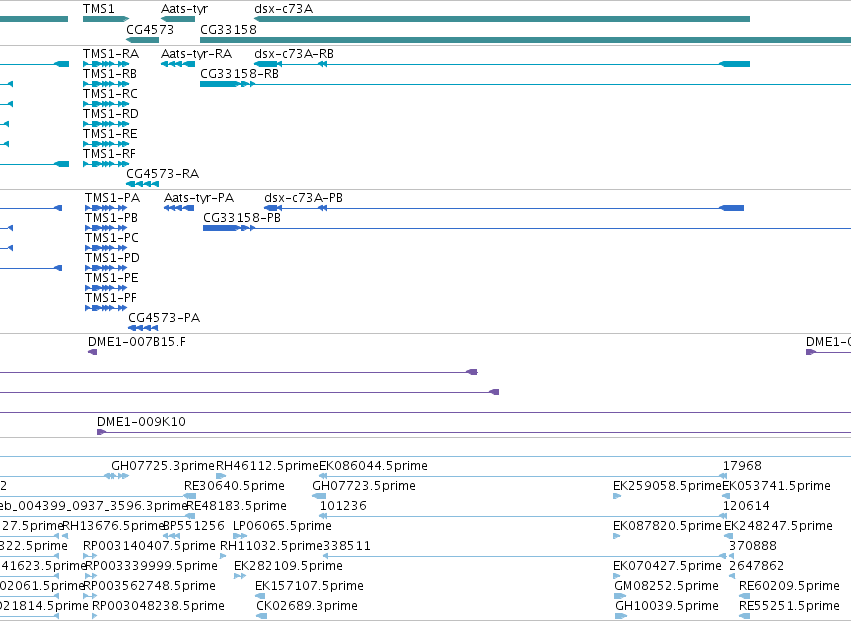Click the EK157107.5prime EST label
851x621 pixels.
pos(309,586)
